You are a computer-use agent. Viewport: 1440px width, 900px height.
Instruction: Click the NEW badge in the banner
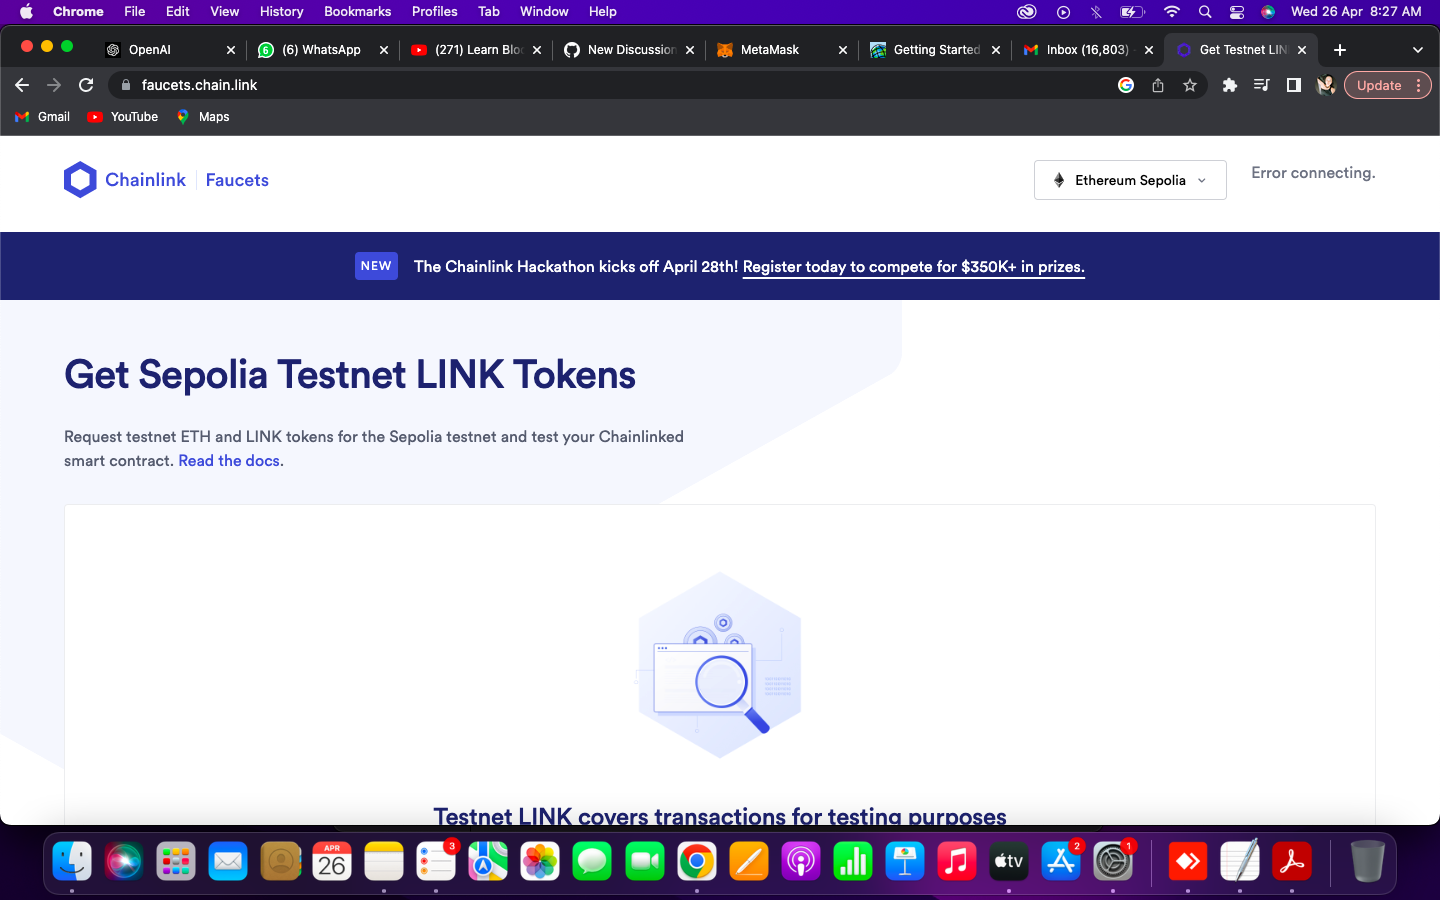point(376,266)
